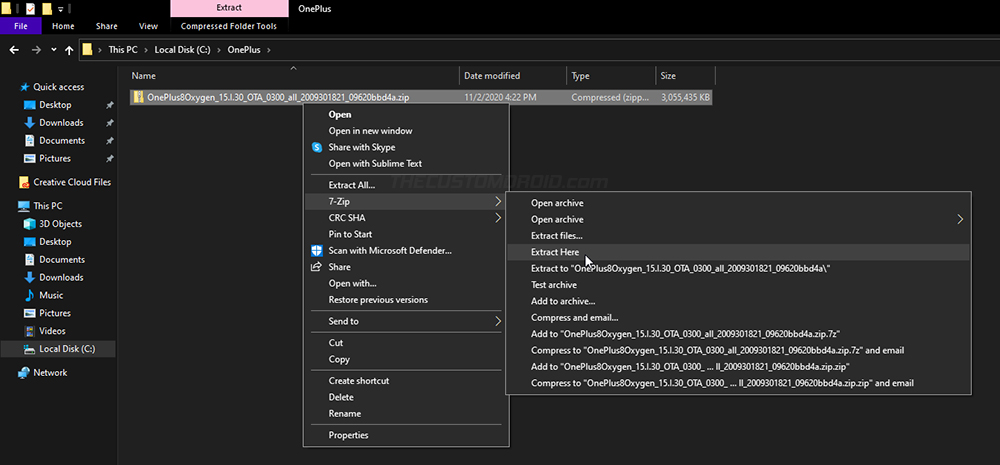
Task: Click the Share arrow icon in context menu
Action: click(x=317, y=267)
